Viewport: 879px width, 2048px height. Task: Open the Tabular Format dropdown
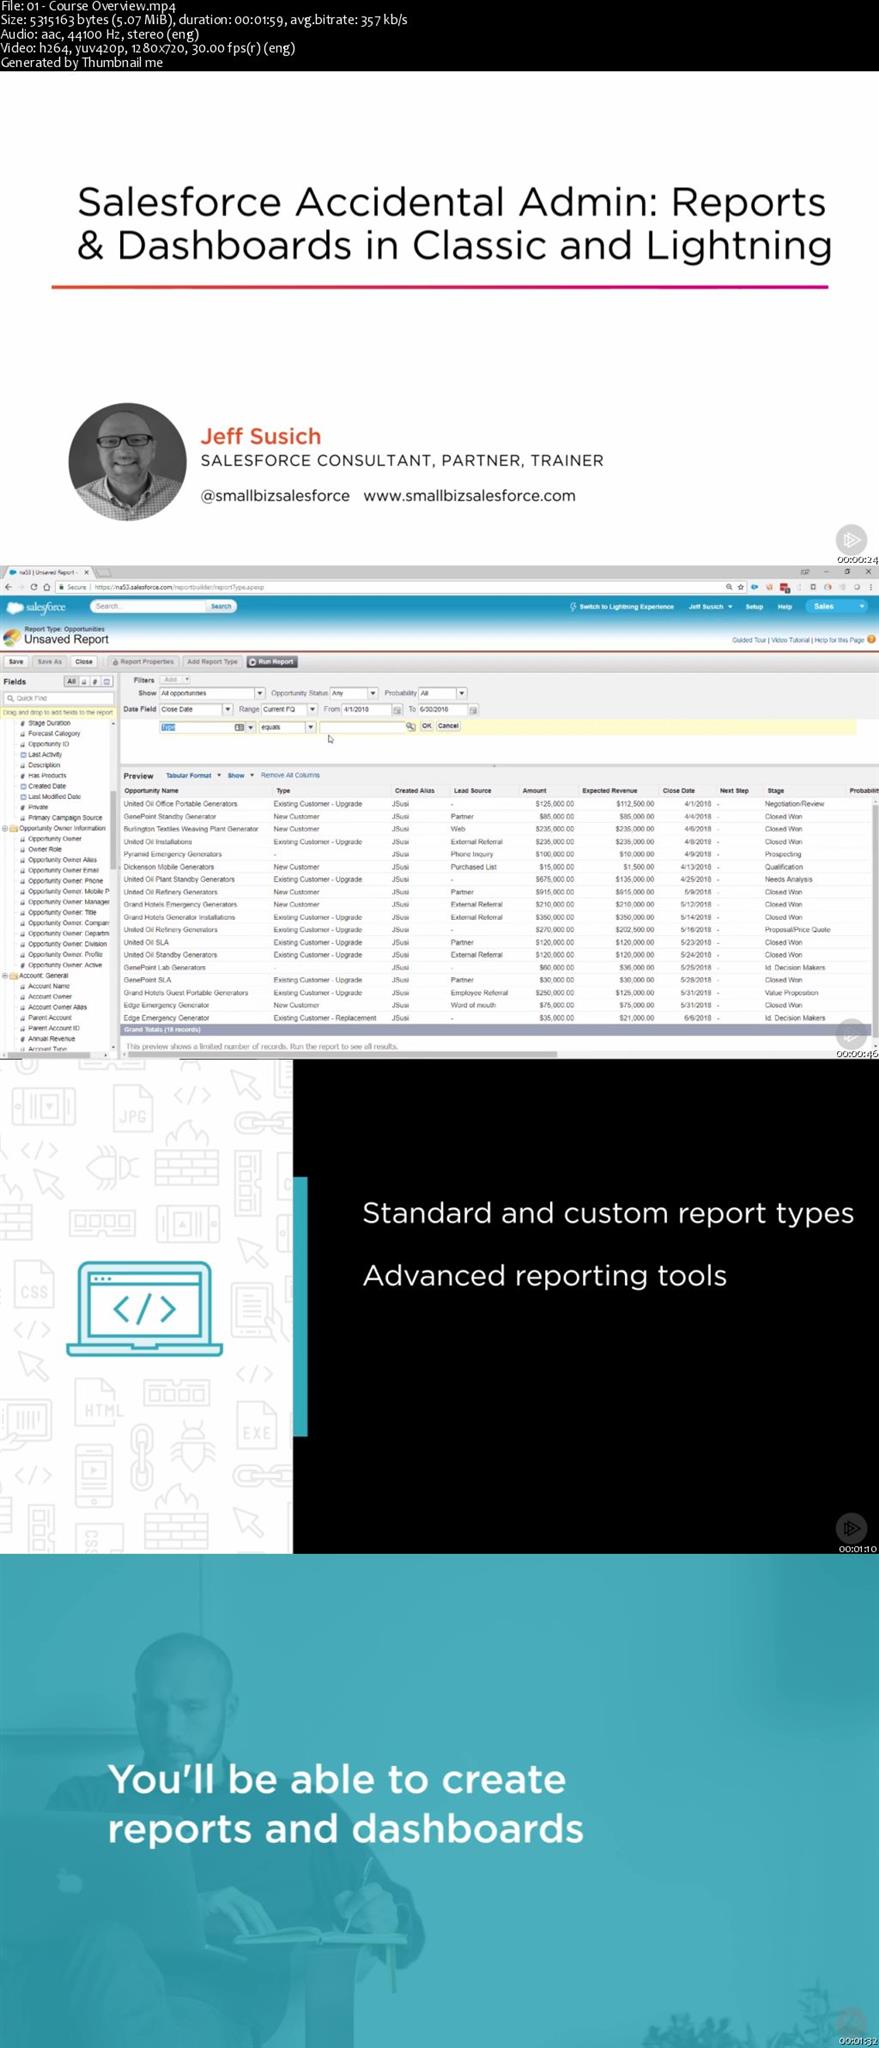(x=193, y=775)
